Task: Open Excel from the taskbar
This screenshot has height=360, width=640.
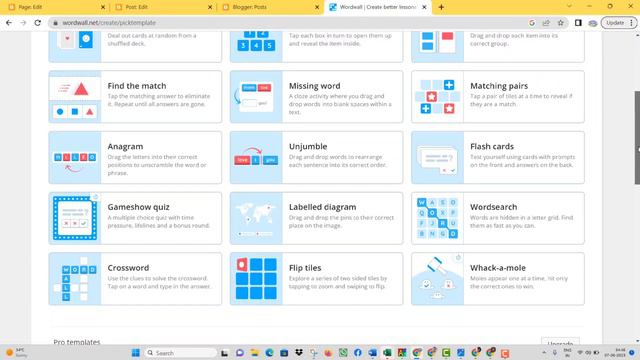Action: [x=387, y=353]
